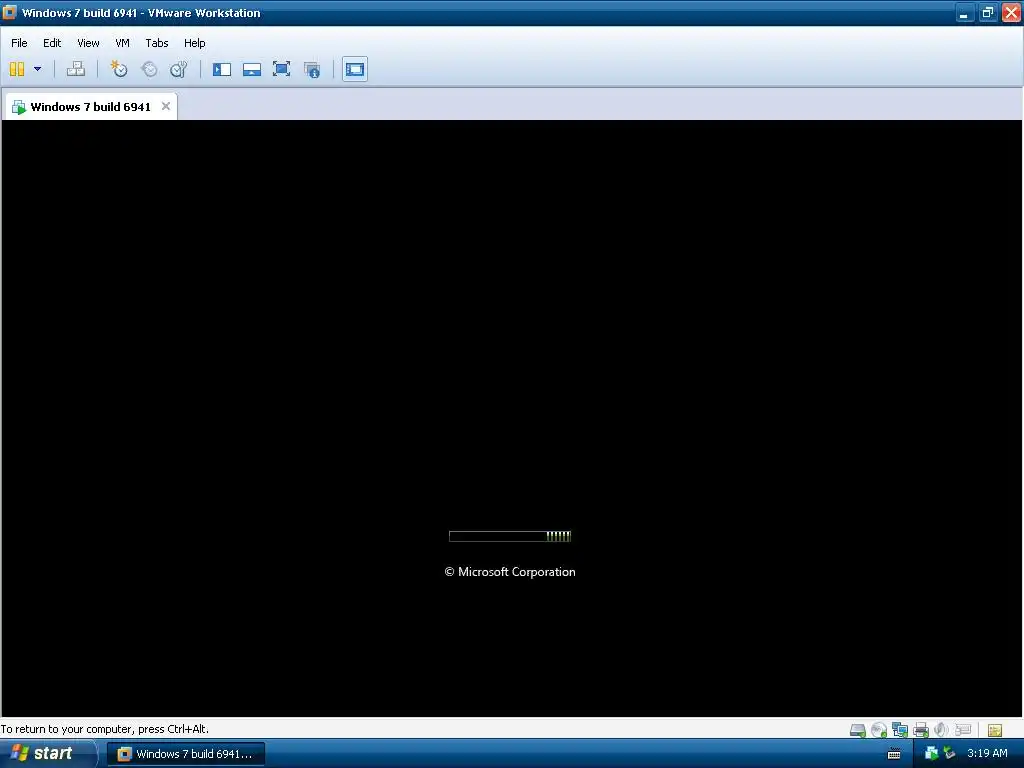Click the yellow Suspend VM toolbar button
The height and width of the screenshot is (768, 1024).
coord(17,69)
